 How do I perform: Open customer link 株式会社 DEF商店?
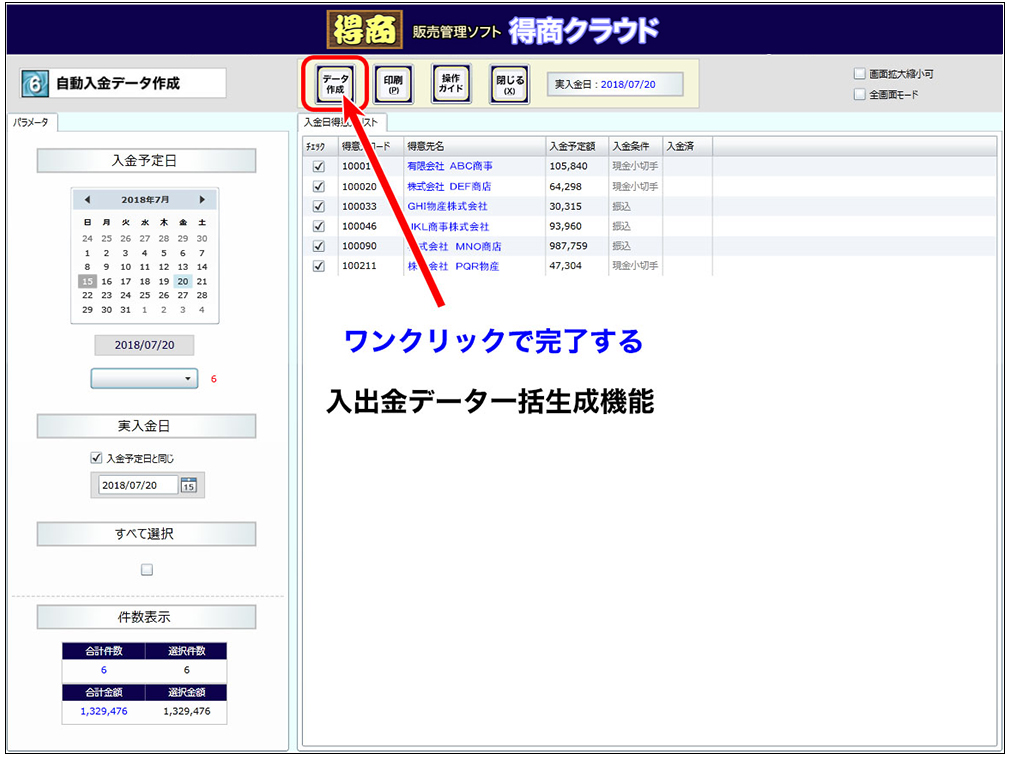[x=449, y=186]
